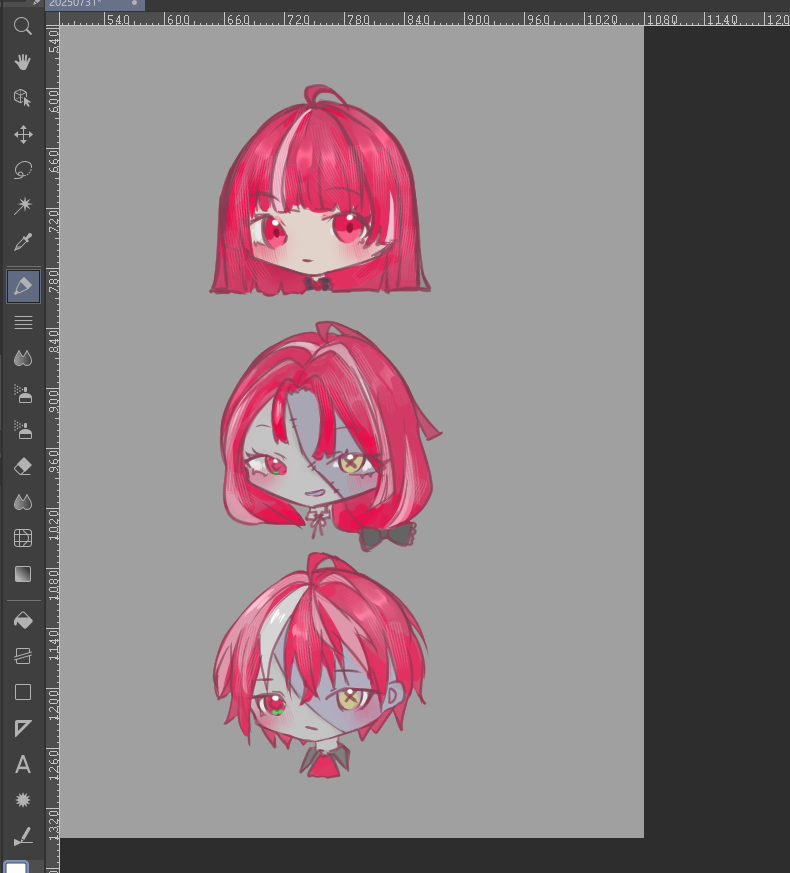790x873 pixels.
Task: Select the Blend tool beneath the Eraser
Action: click(23, 502)
